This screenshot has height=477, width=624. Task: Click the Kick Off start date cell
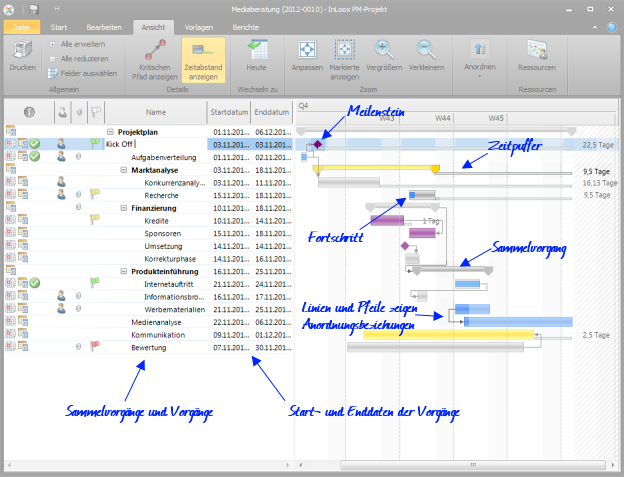coord(228,144)
